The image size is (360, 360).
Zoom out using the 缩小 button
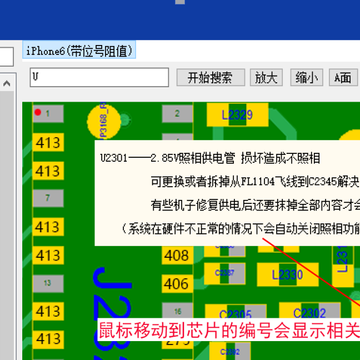point(306,78)
